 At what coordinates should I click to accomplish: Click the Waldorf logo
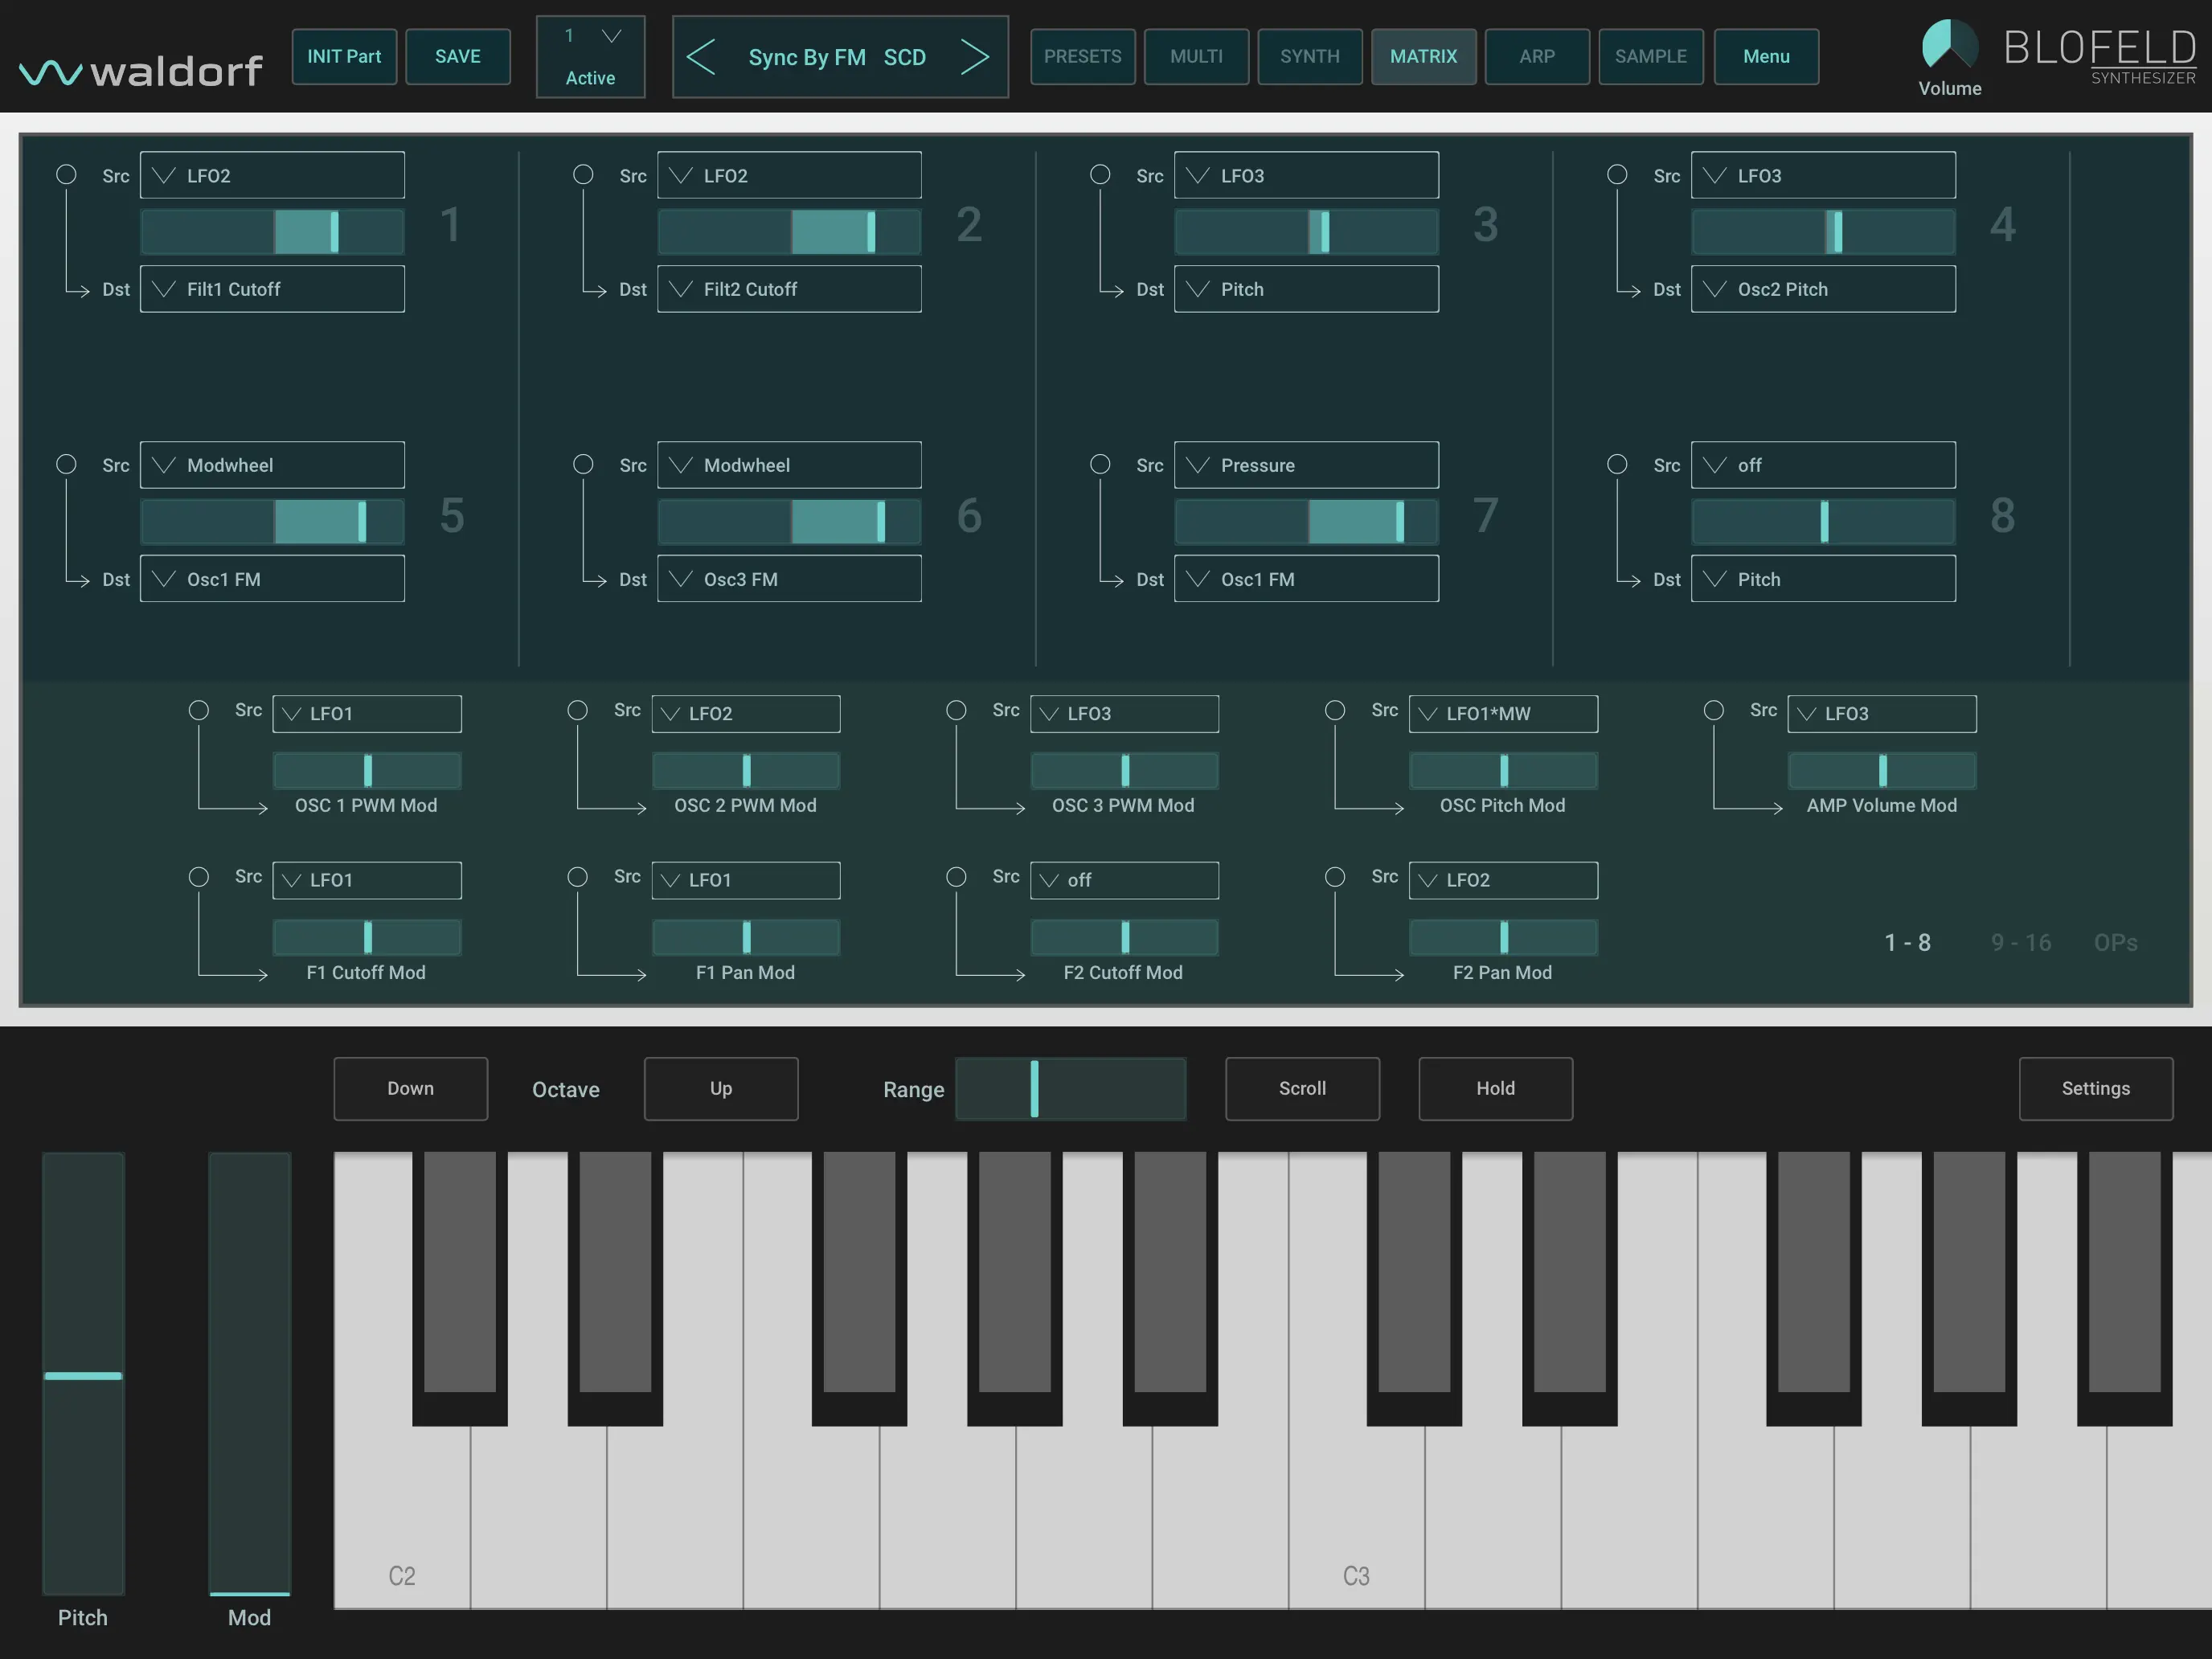140,68
